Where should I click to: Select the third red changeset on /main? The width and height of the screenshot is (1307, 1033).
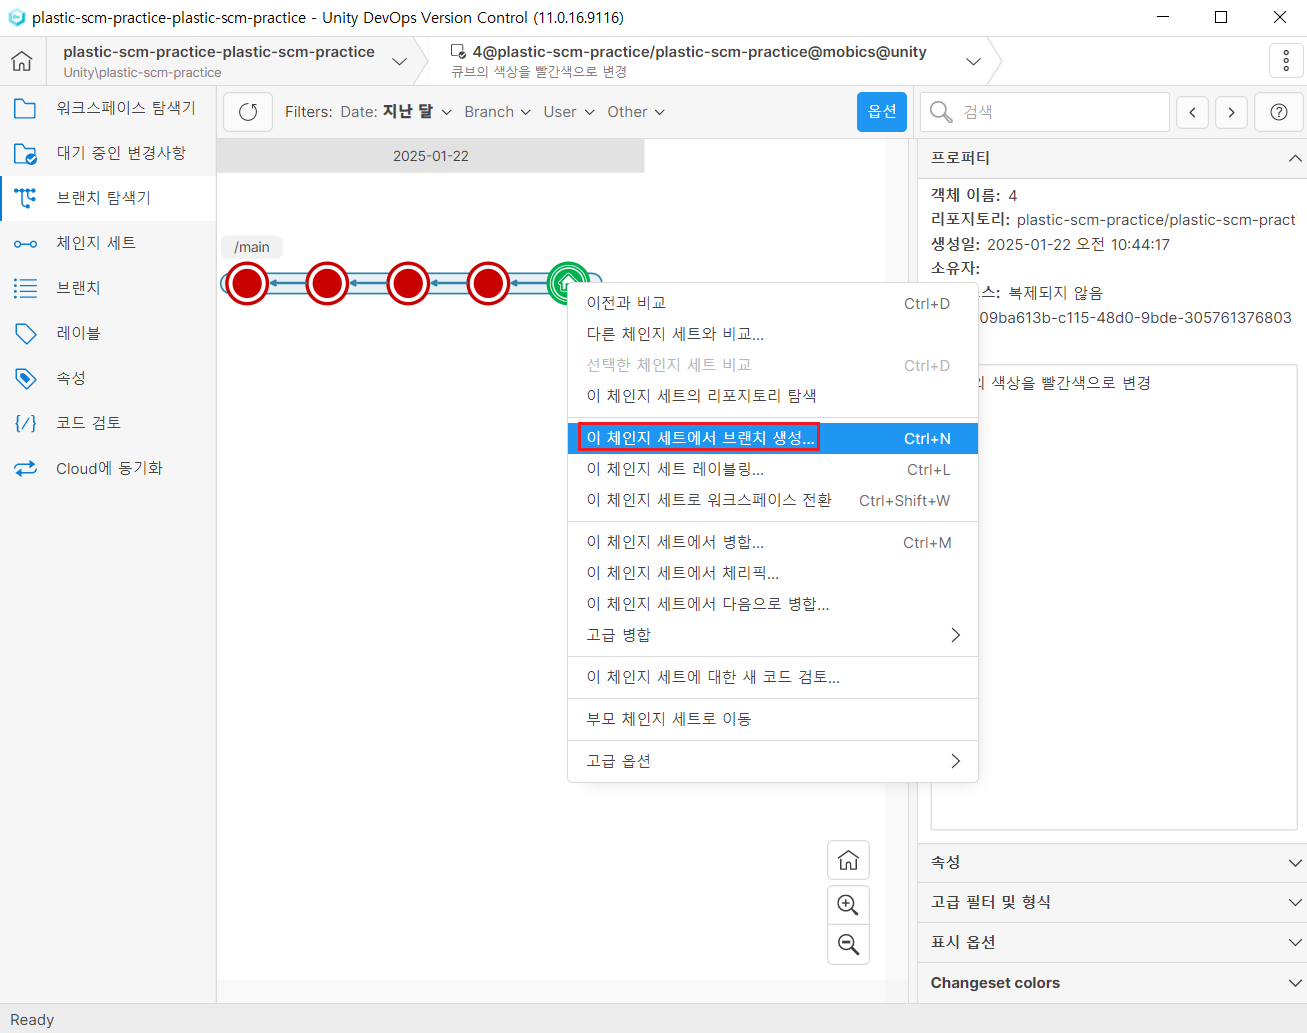tap(408, 284)
